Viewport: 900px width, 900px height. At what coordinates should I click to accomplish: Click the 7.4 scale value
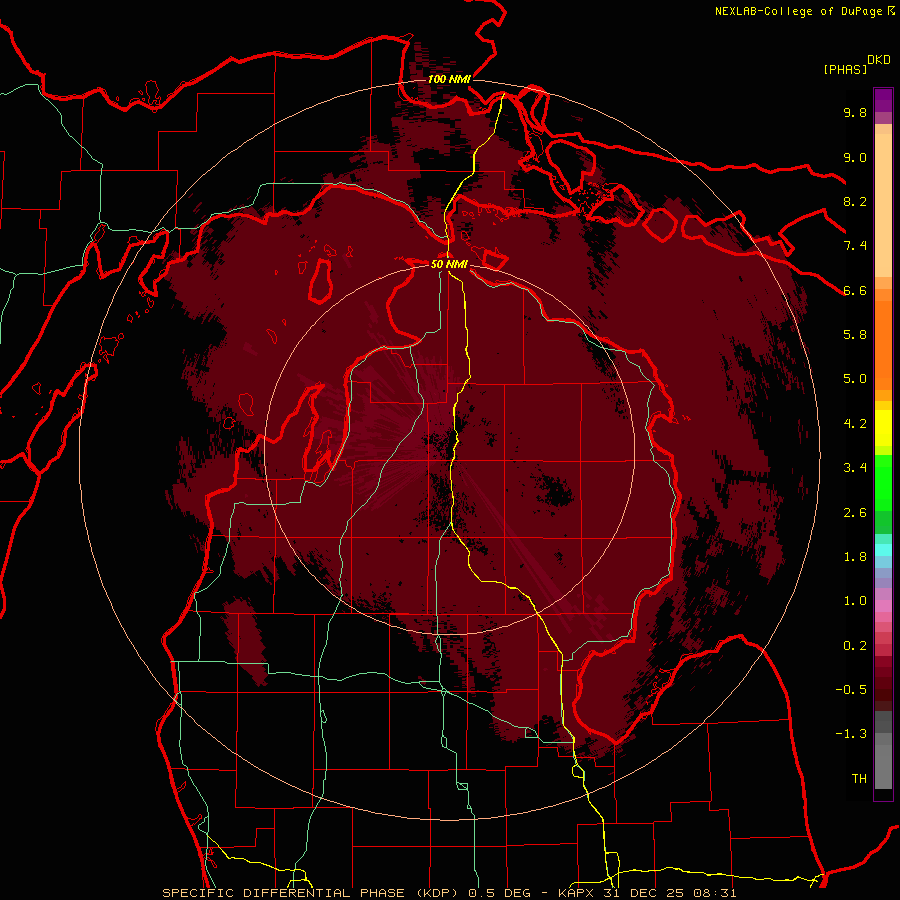pyautogui.click(x=855, y=246)
